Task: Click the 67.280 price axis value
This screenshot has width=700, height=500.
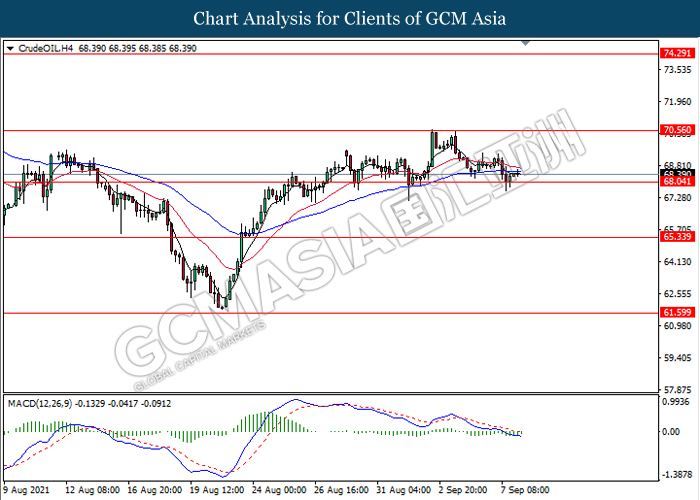Action: pyautogui.click(x=677, y=197)
